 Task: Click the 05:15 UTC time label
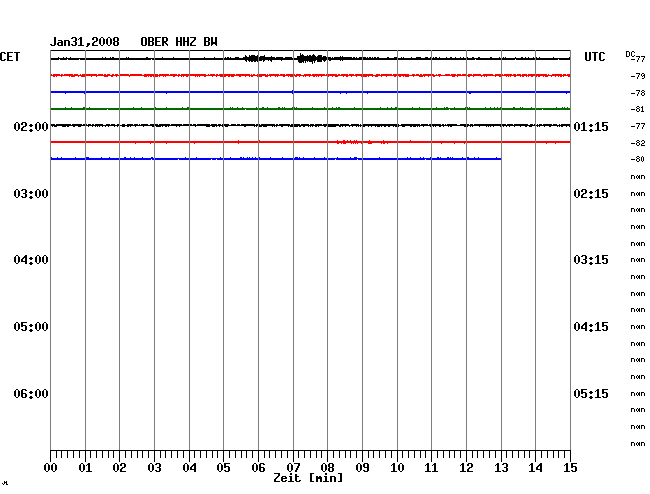(x=591, y=393)
